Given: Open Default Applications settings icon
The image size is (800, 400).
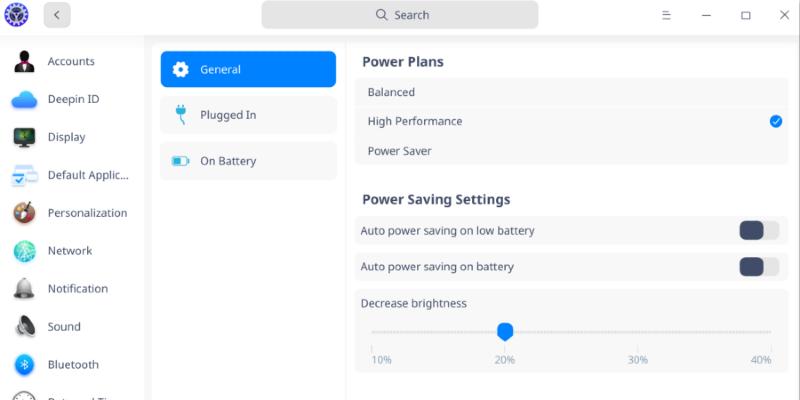Looking at the screenshot, I should 25,176.
